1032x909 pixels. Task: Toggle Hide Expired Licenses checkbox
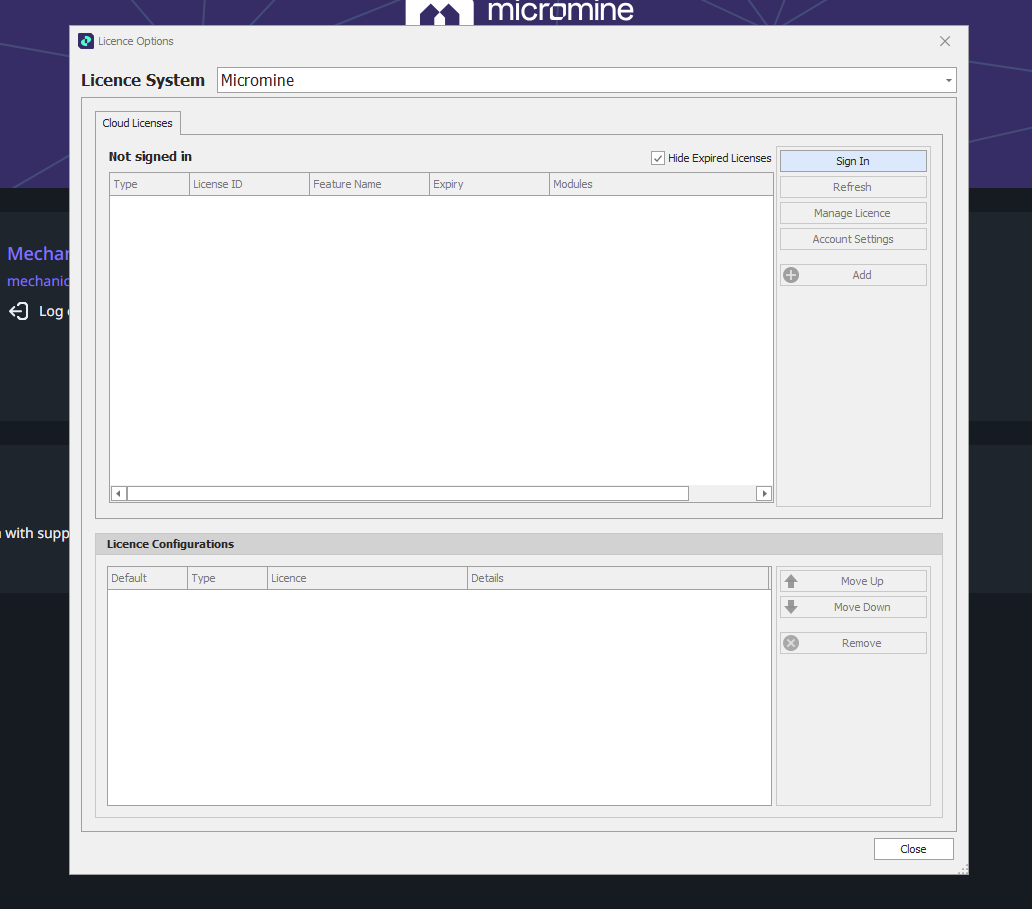pyautogui.click(x=658, y=158)
